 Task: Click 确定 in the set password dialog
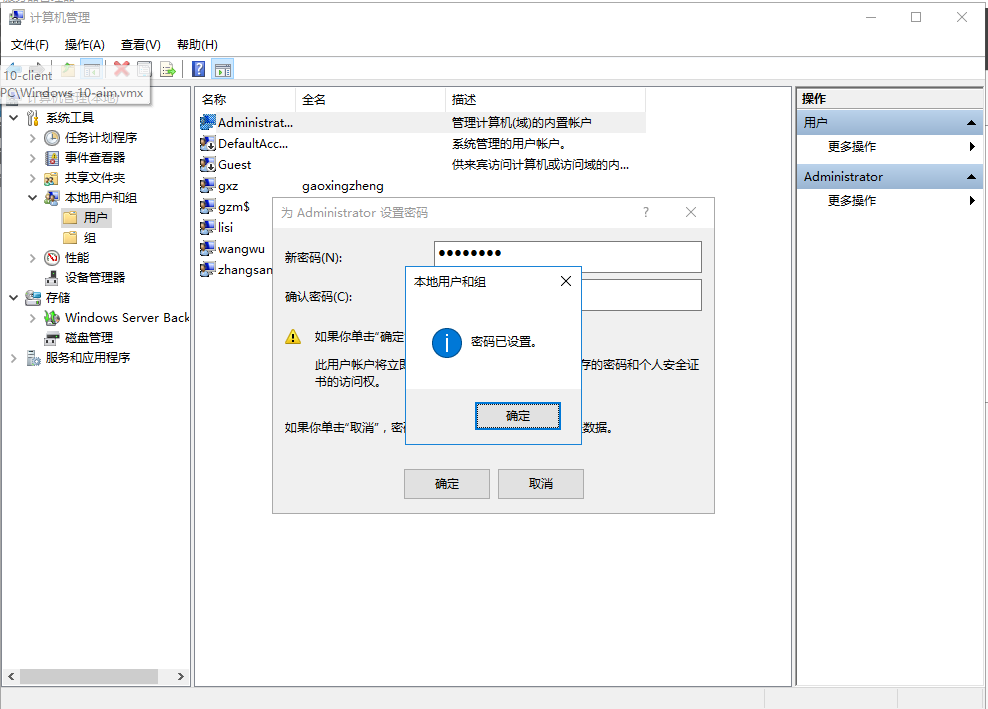(447, 484)
